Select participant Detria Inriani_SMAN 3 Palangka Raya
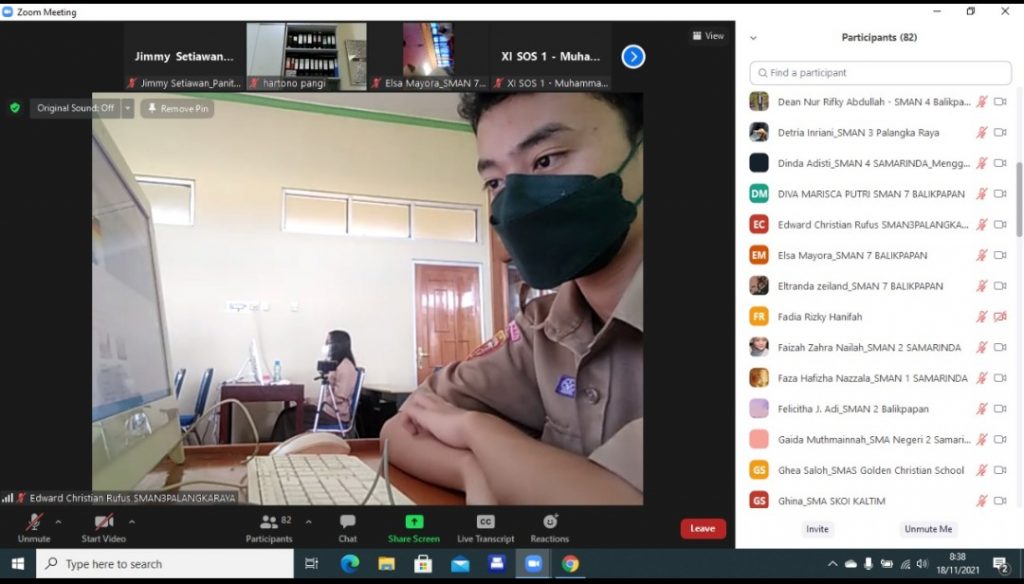This screenshot has width=1024, height=584. (x=879, y=133)
